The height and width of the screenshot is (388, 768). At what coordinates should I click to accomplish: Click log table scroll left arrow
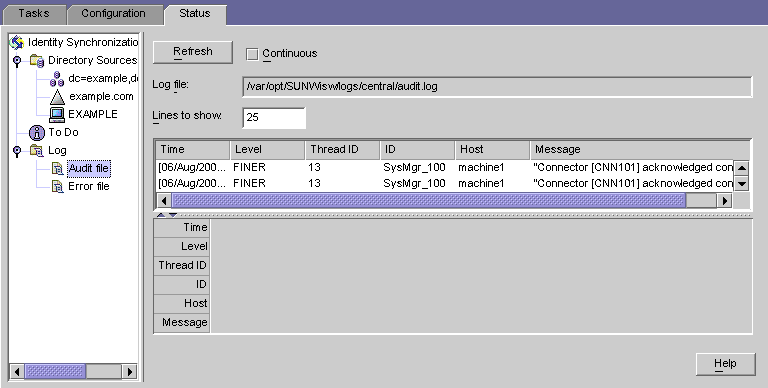[x=164, y=200]
